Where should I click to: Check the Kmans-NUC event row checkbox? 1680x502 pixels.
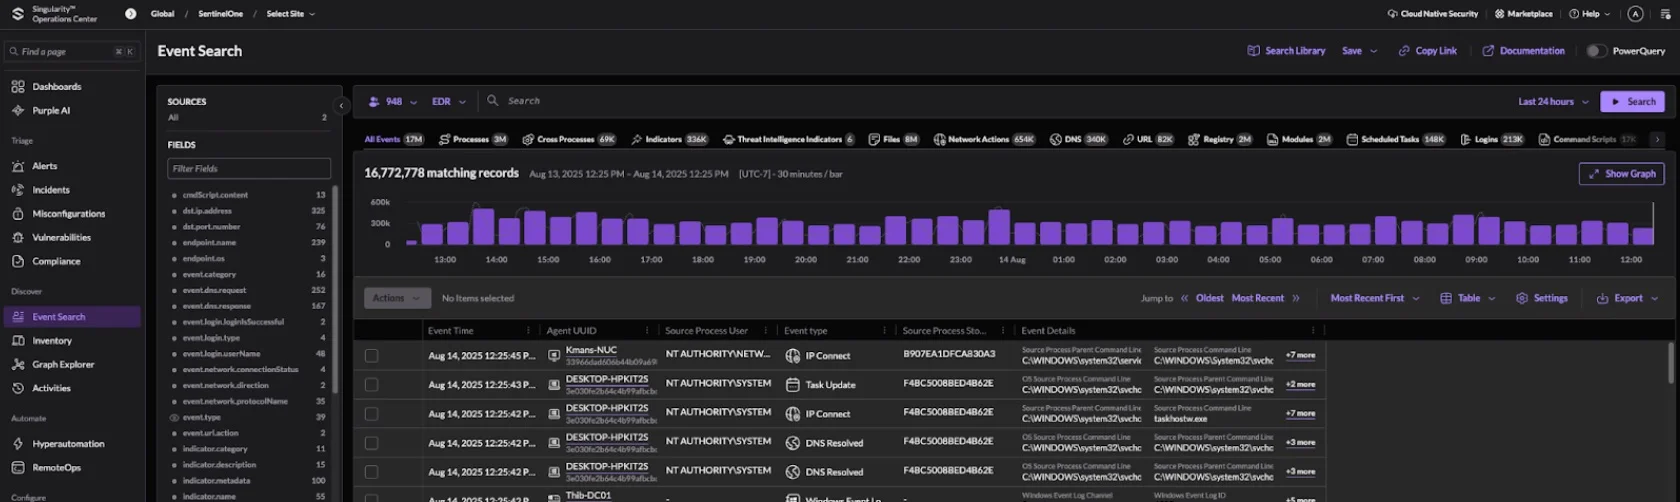tap(372, 356)
